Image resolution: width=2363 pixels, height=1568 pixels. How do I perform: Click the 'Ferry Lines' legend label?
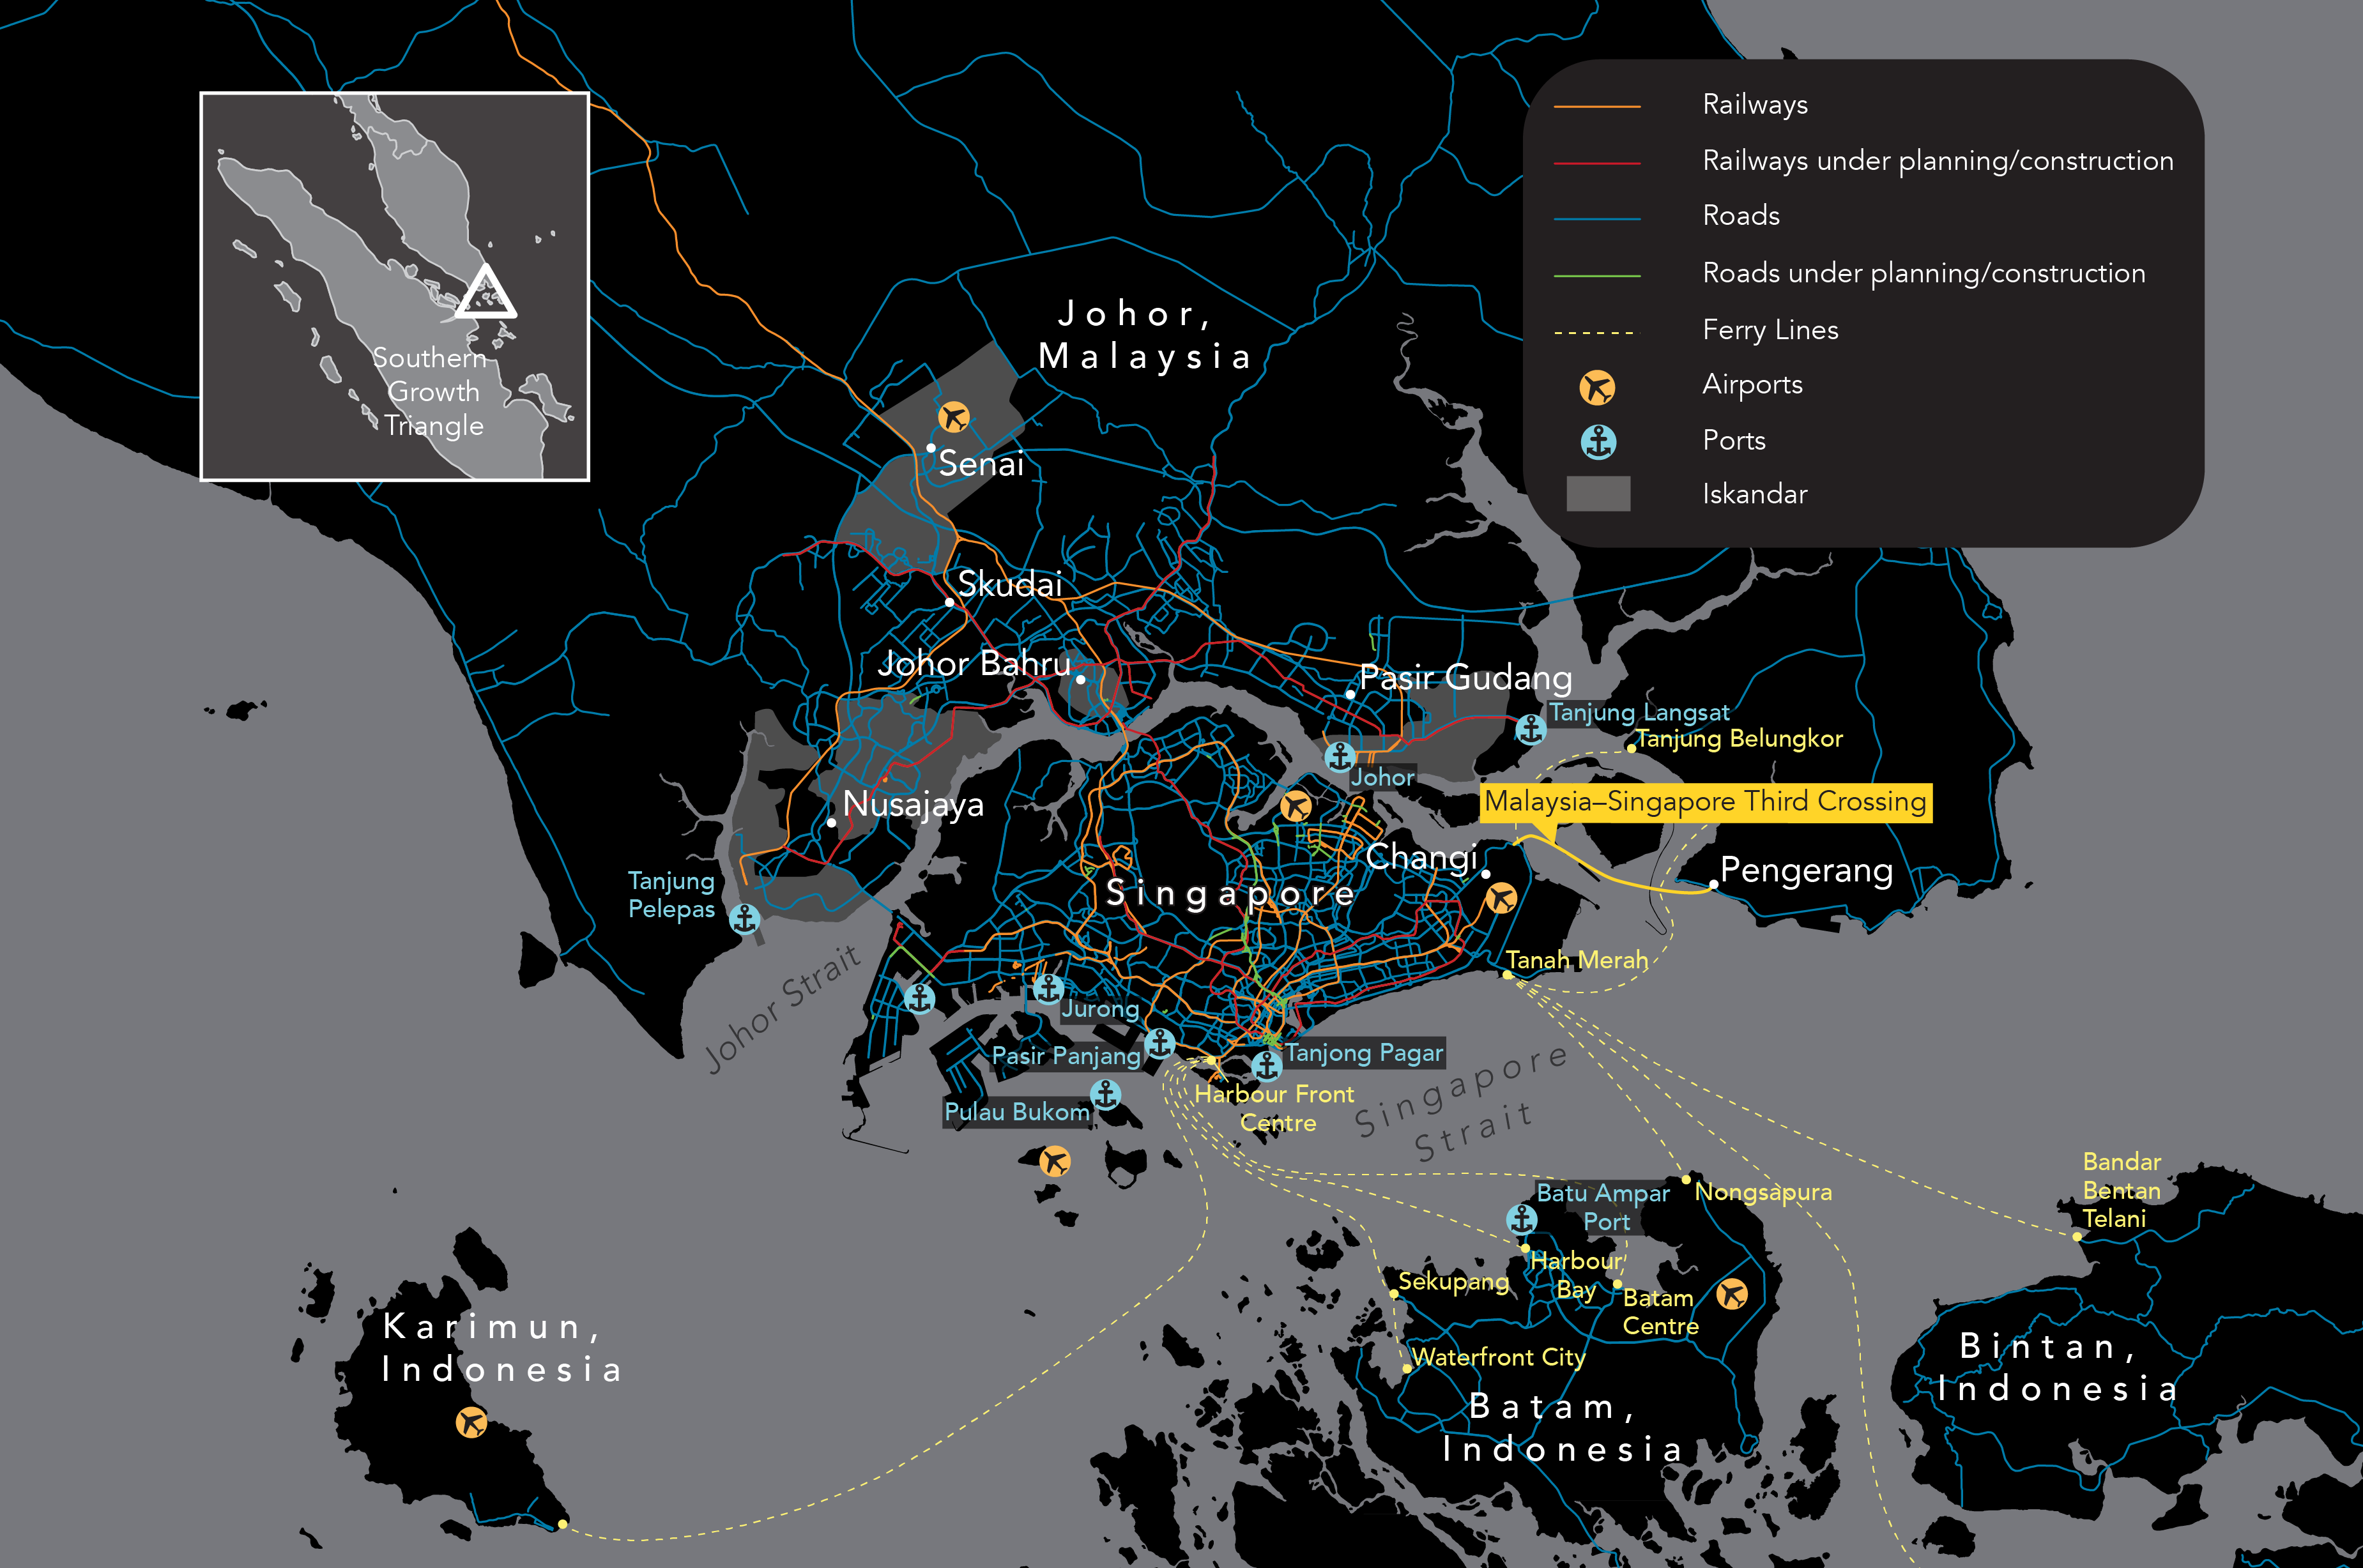point(1770,329)
